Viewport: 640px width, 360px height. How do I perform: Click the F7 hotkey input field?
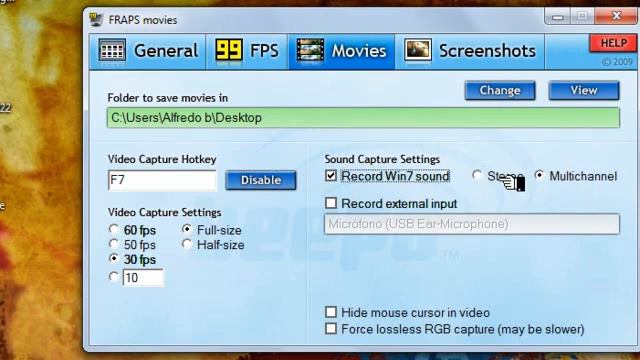(x=162, y=180)
